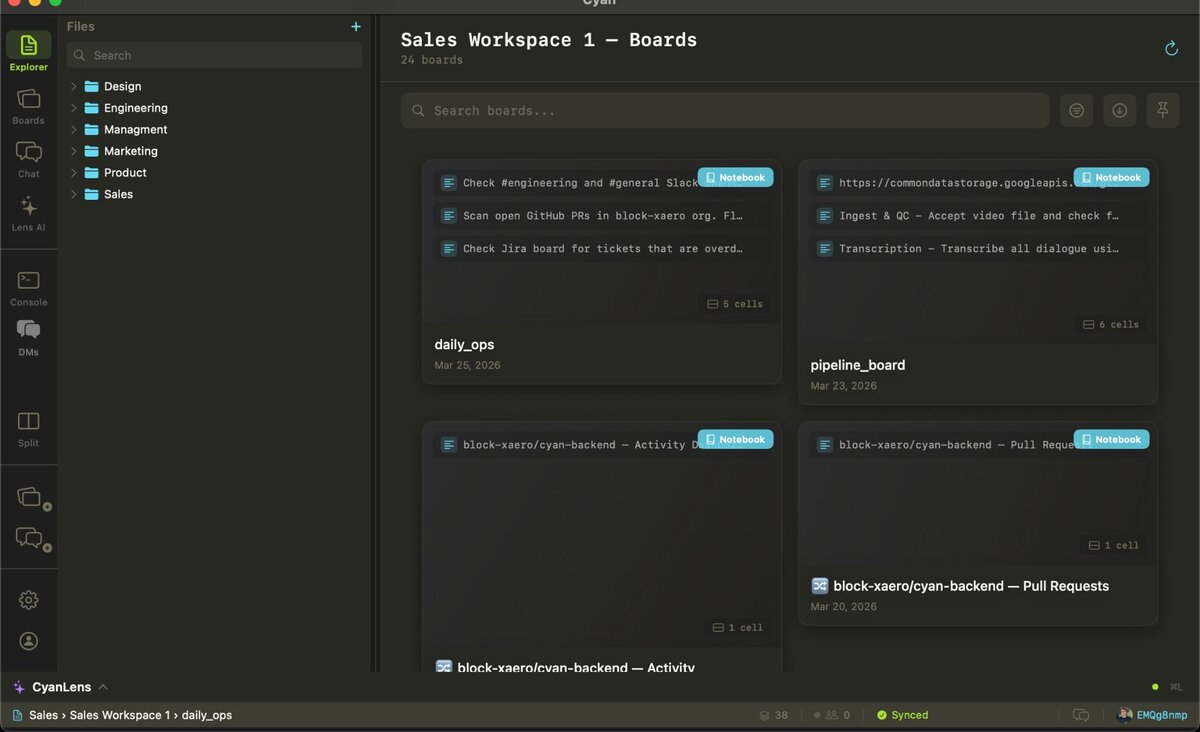The image size is (1200, 732).
Task: Click the pin icon above the boards grid
Action: tap(1162, 110)
